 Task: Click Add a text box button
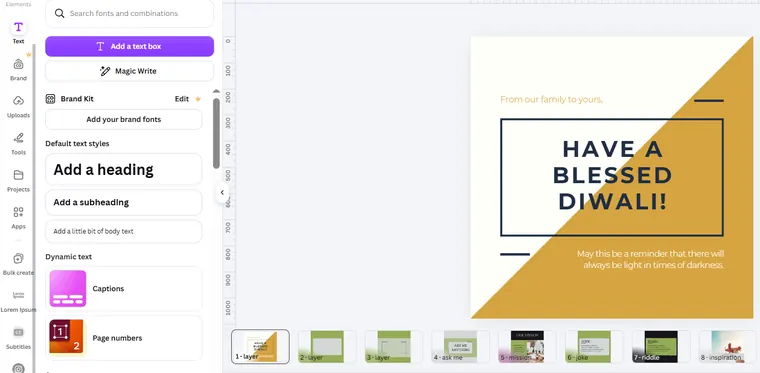point(129,47)
